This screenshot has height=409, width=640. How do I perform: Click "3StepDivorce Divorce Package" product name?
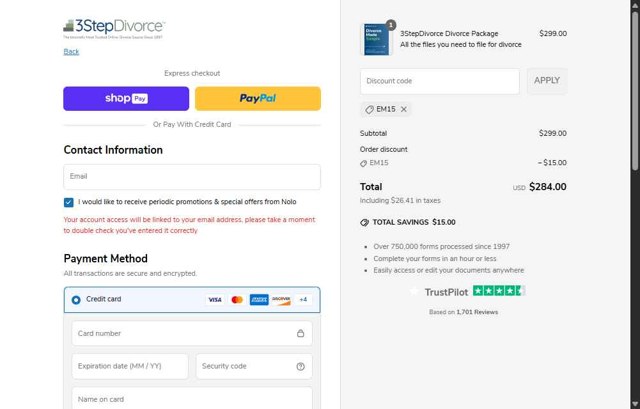click(449, 33)
